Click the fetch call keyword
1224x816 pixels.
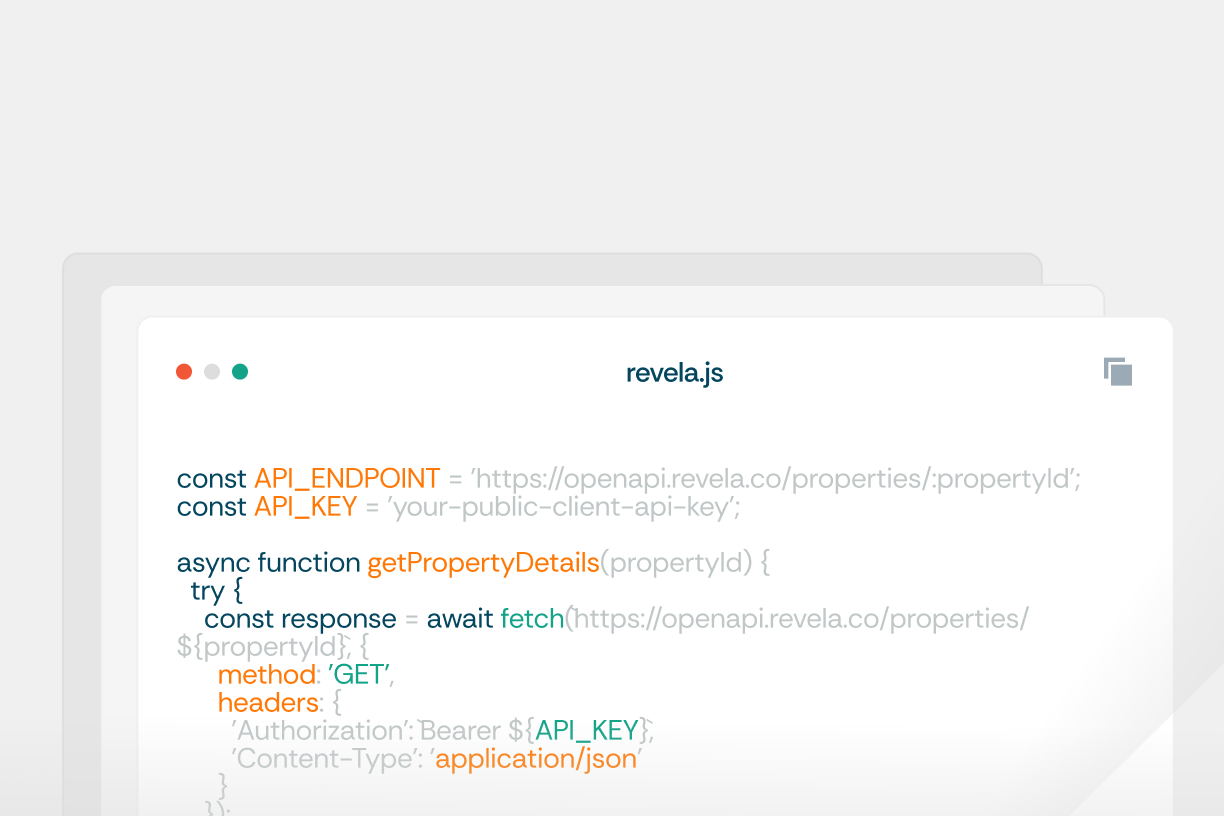coord(532,618)
